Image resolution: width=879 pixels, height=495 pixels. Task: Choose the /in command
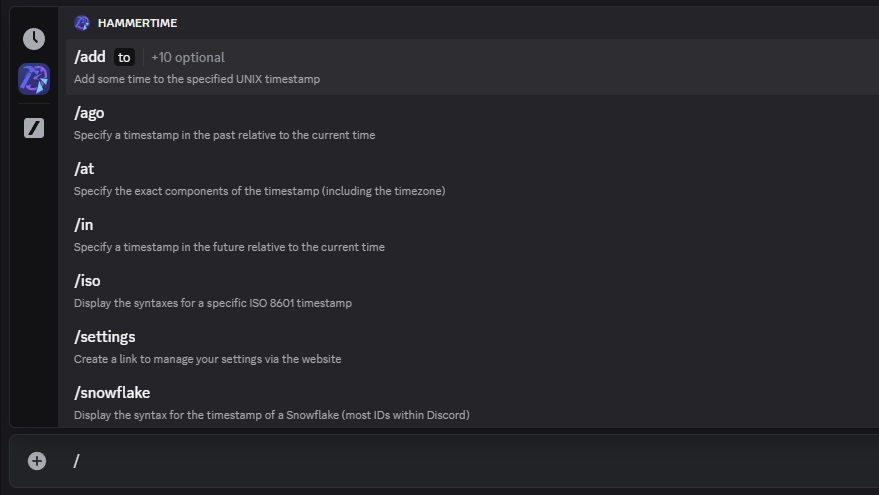pyautogui.click(x=473, y=235)
